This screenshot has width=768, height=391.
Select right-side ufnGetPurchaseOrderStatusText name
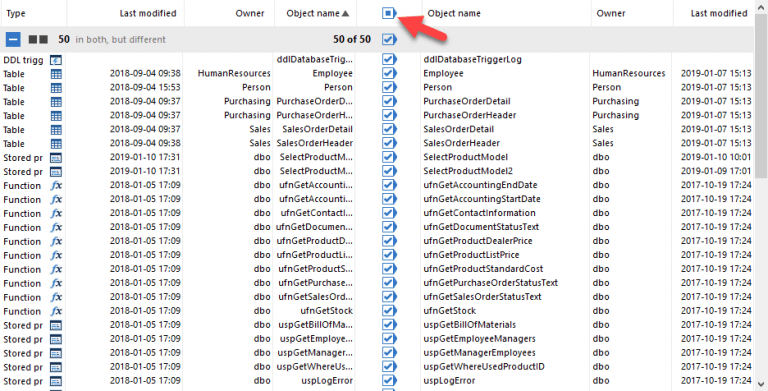click(491, 283)
